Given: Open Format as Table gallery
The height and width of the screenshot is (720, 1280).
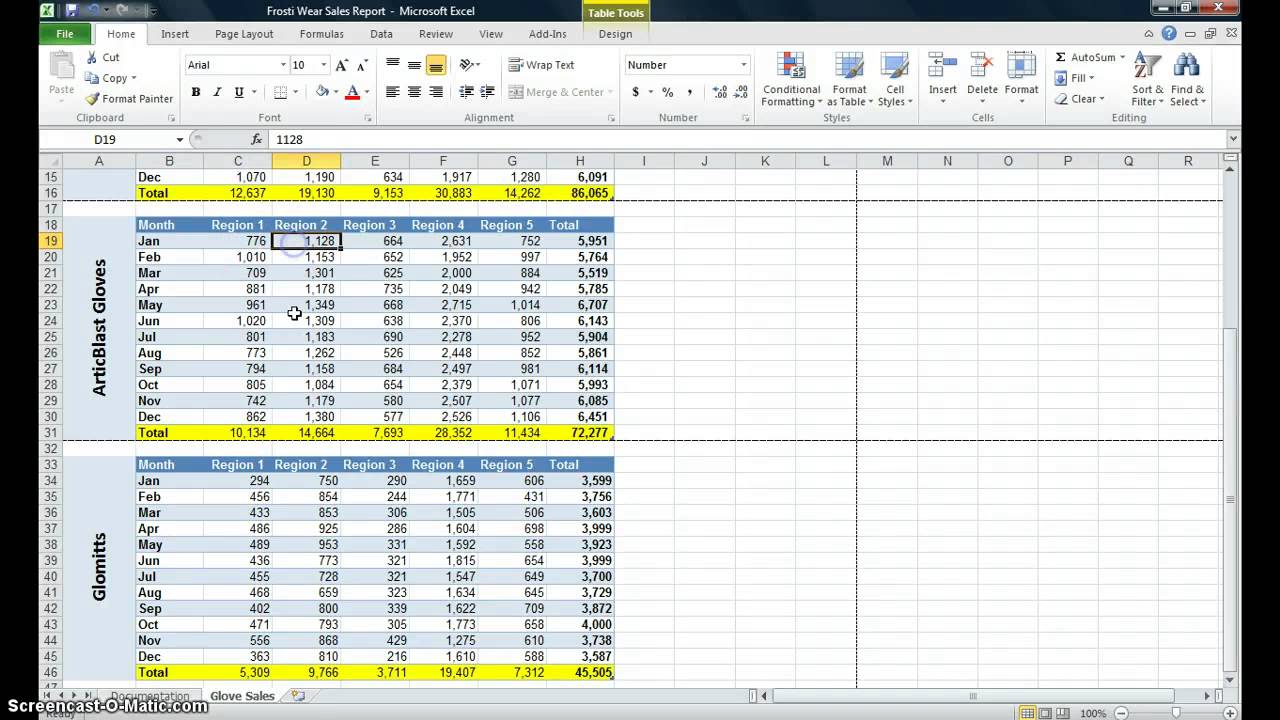Looking at the screenshot, I should (x=850, y=80).
